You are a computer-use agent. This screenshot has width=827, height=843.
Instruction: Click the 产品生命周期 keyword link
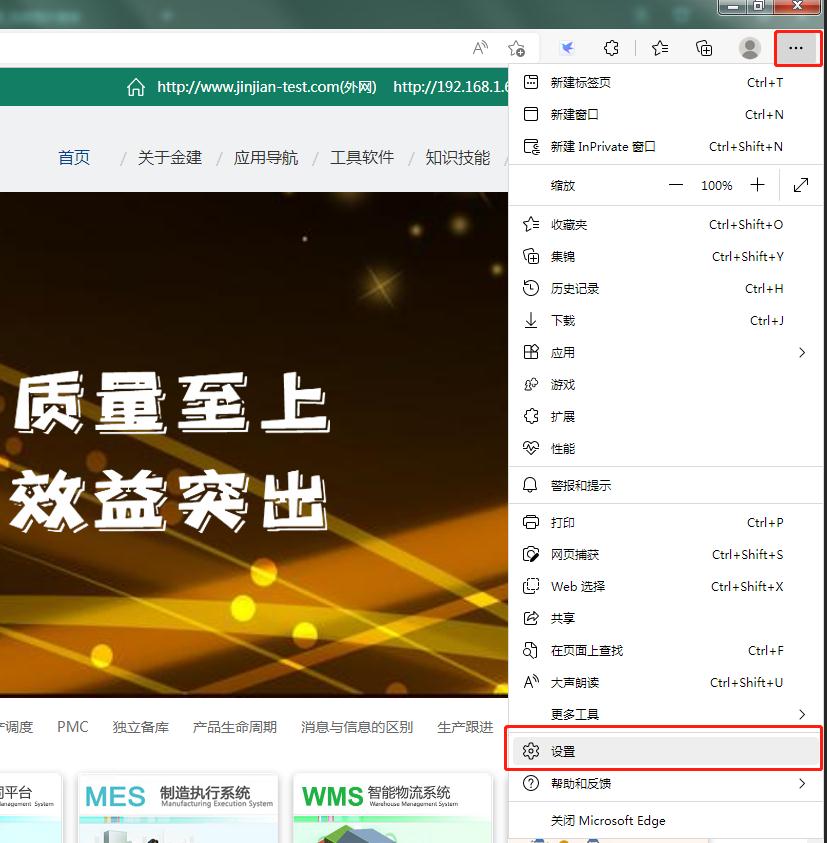pyautogui.click(x=234, y=727)
